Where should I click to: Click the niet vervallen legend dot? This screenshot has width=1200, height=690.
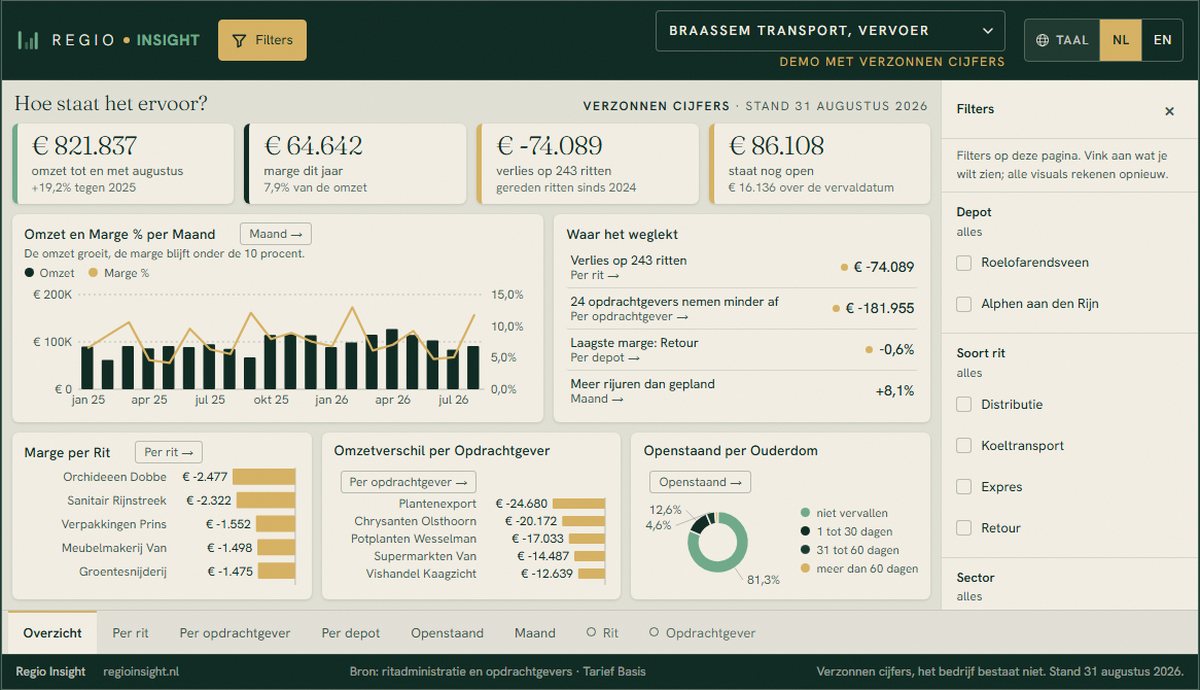pyautogui.click(x=806, y=513)
